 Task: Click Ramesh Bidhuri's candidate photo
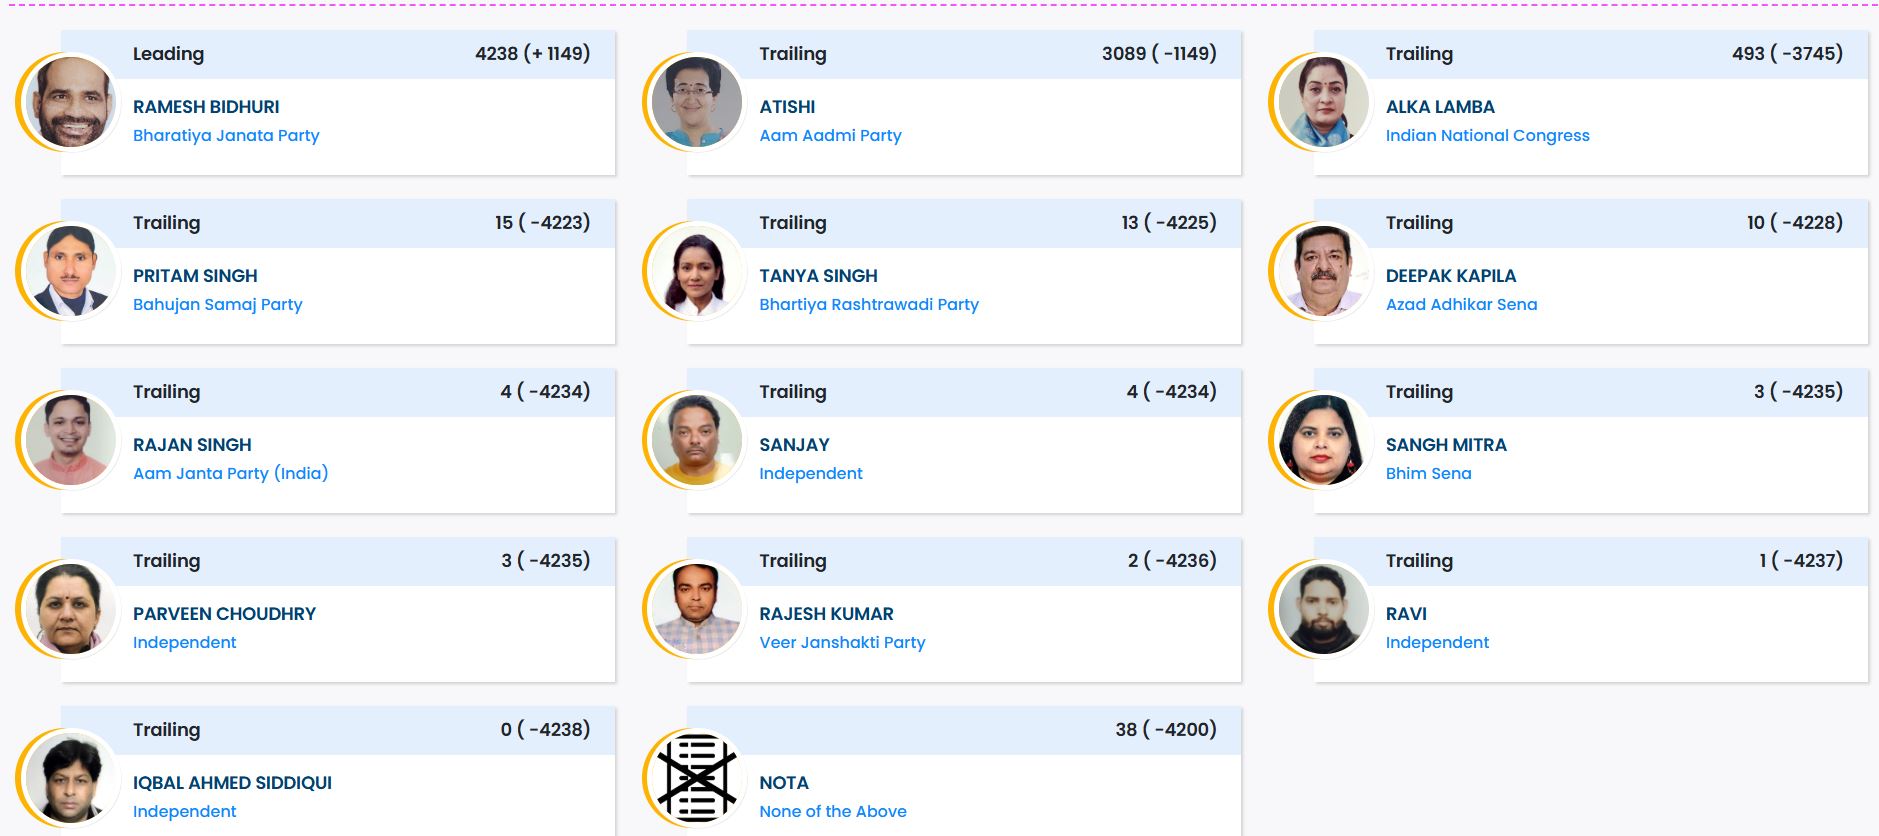point(70,102)
